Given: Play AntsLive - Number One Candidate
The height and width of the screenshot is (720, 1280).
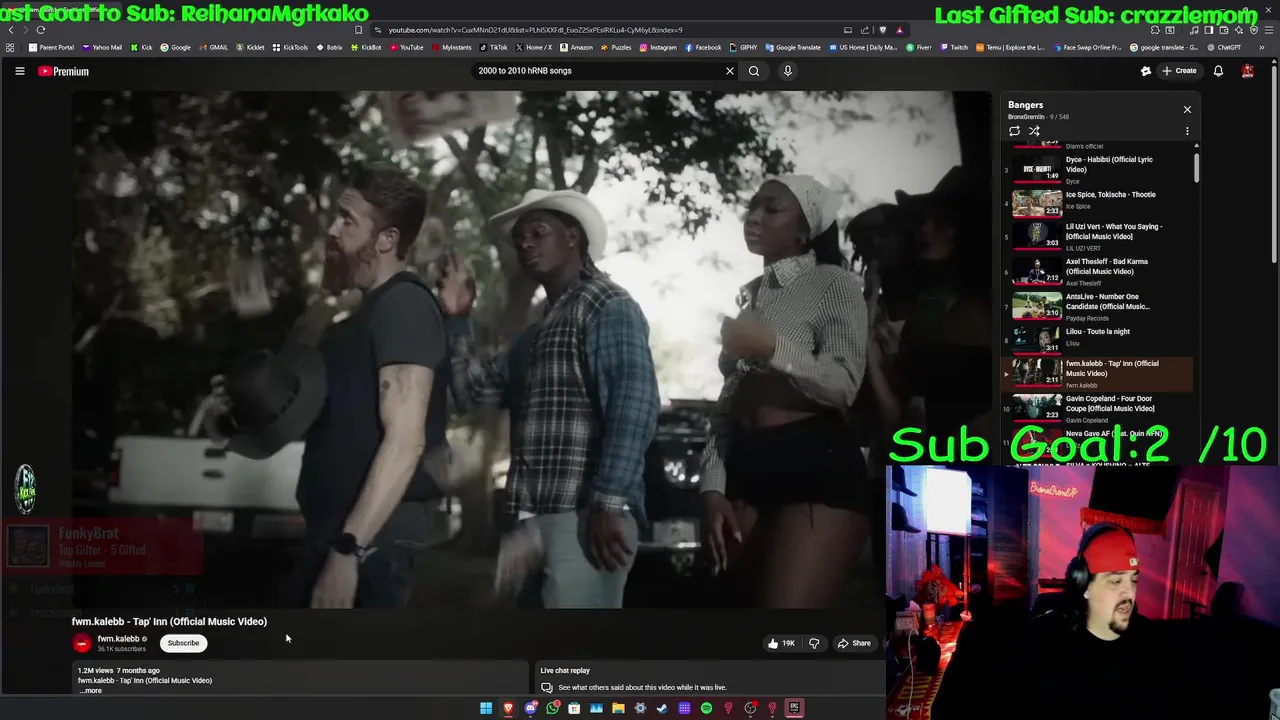Looking at the screenshot, I should coord(1097,306).
